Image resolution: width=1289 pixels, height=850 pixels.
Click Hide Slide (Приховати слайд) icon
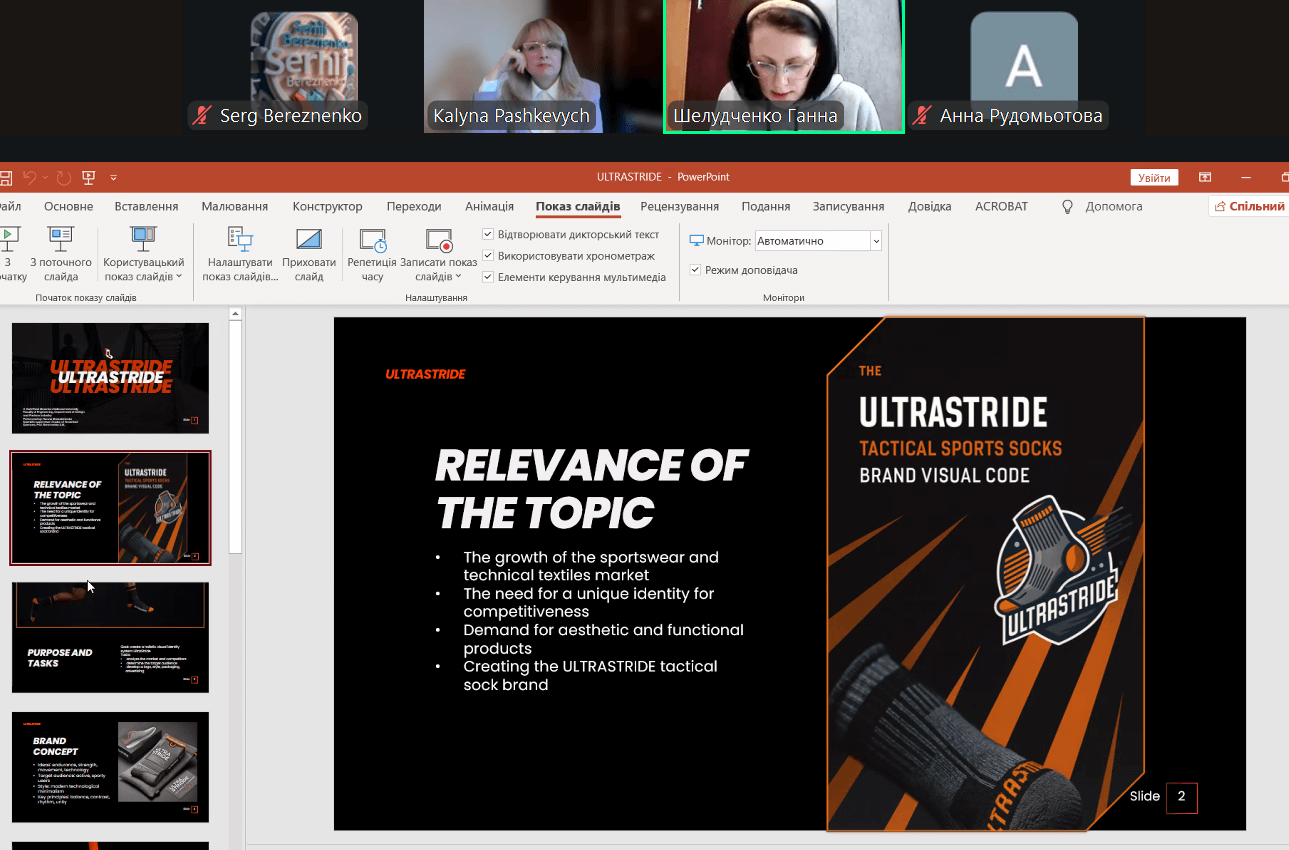309,239
